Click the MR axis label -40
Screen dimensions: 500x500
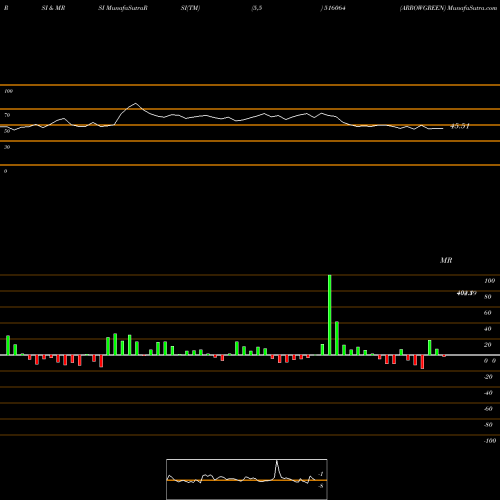click(488, 393)
